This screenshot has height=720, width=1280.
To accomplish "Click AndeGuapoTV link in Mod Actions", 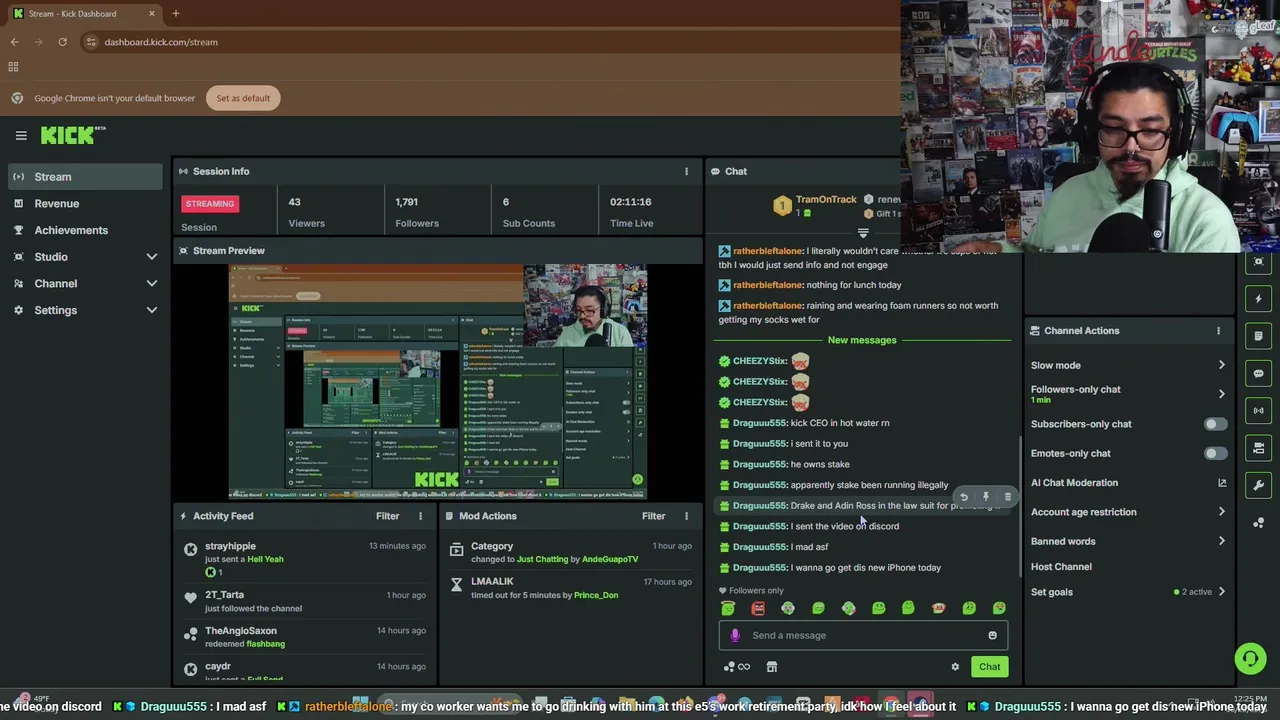I will pos(610,560).
